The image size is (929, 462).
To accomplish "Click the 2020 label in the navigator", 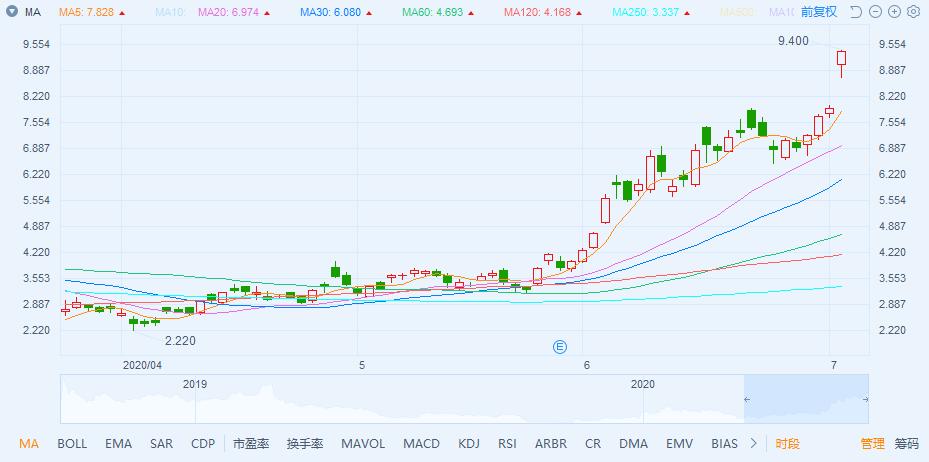I will (643, 384).
